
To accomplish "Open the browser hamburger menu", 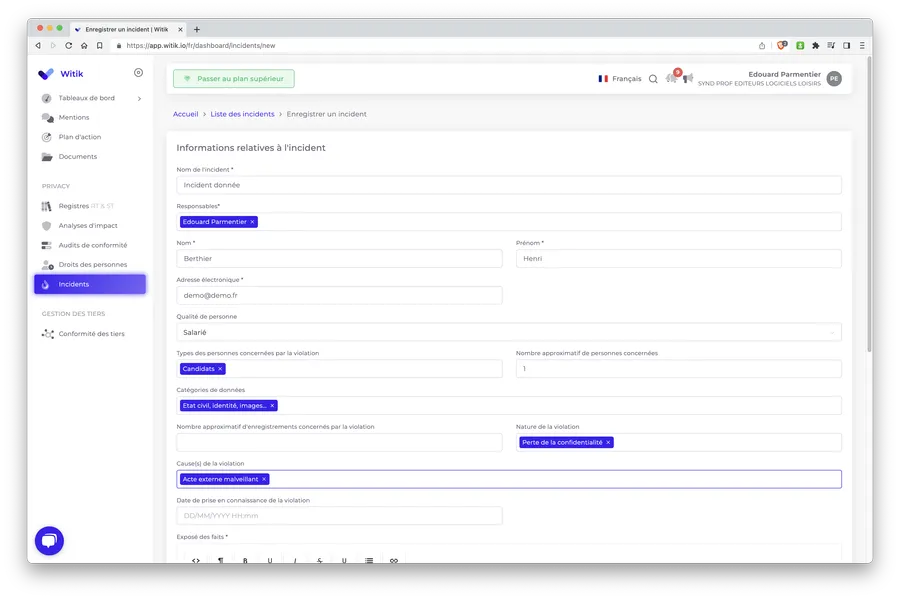I will pyautogui.click(x=862, y=45).
